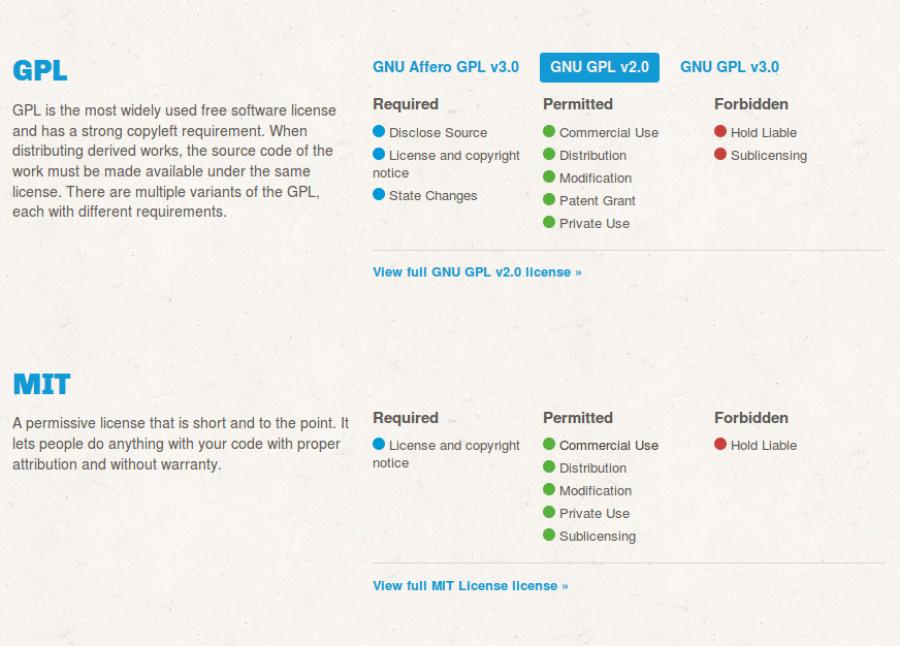Switch to the GNU GPL v3.0 tab
The width and height of the screenshot is (900, 646).
pyautogui.click(x=729, y=67)
